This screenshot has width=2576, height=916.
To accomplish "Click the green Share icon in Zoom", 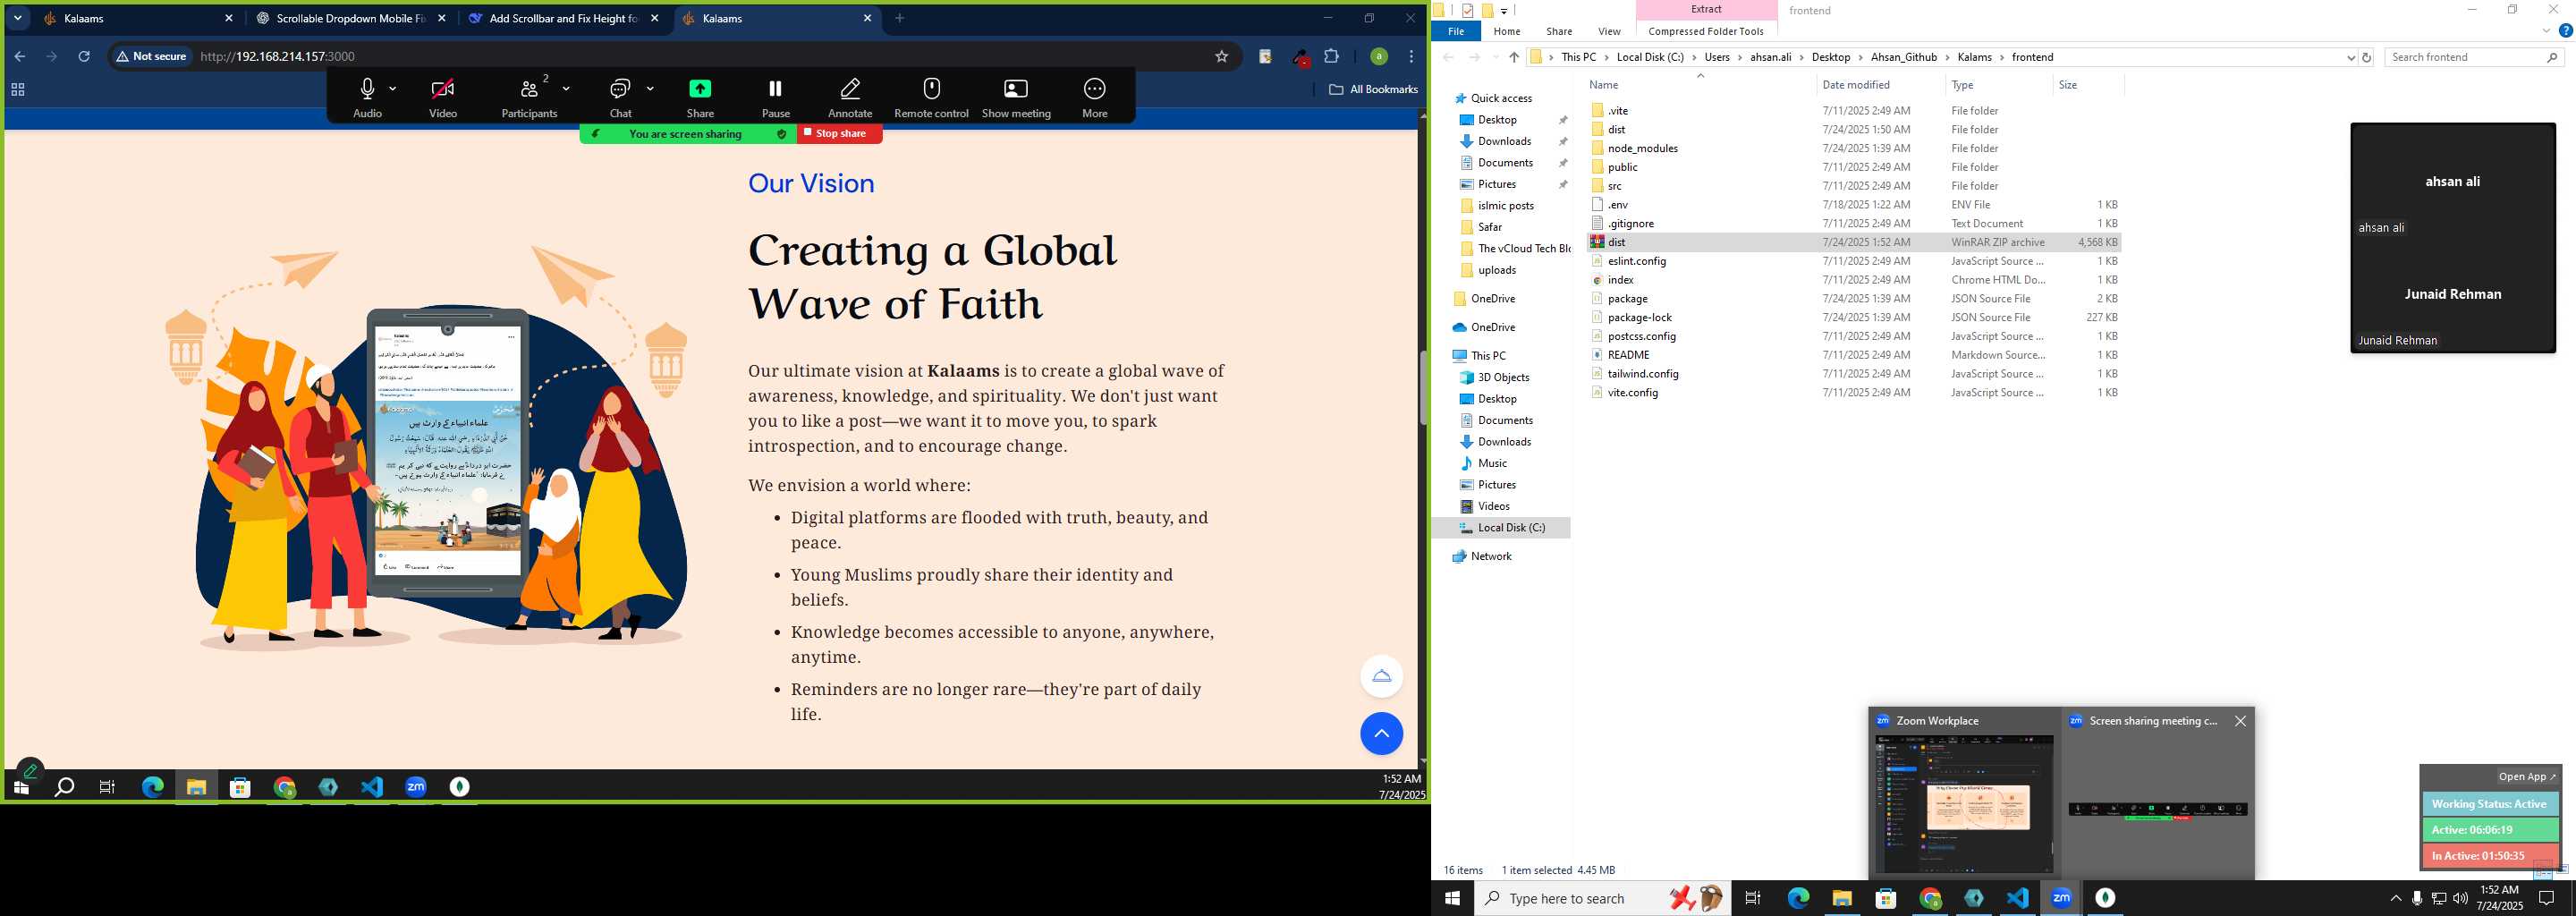I will [700, 89].
